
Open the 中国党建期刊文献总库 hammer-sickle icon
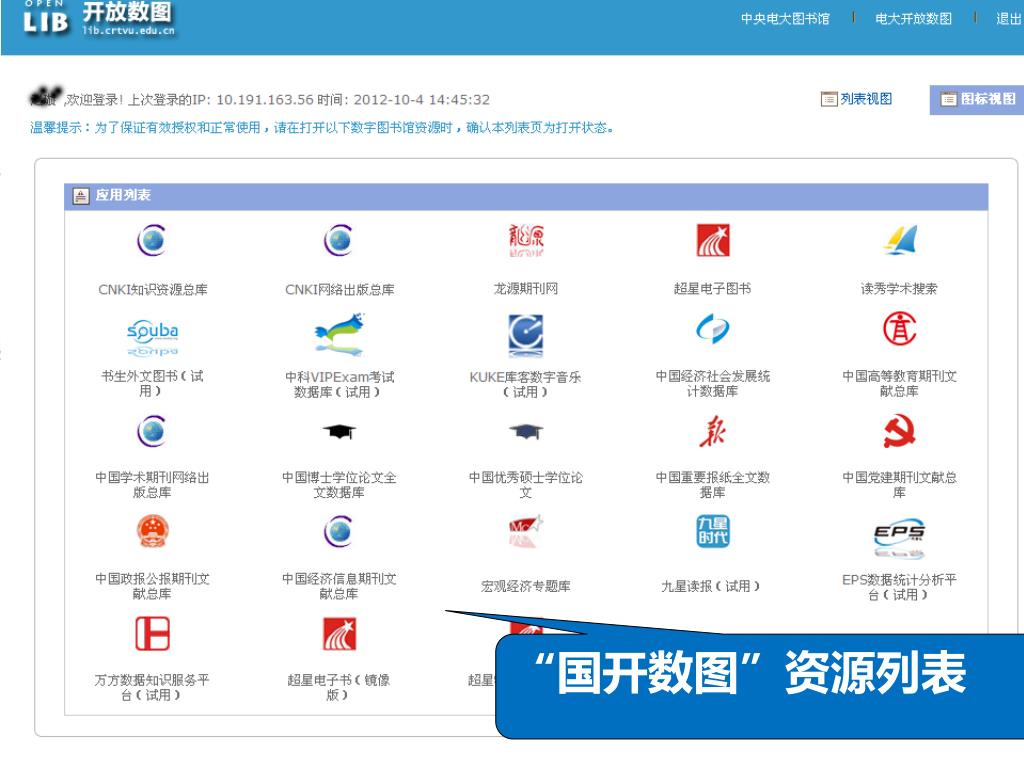coord(900,431)
